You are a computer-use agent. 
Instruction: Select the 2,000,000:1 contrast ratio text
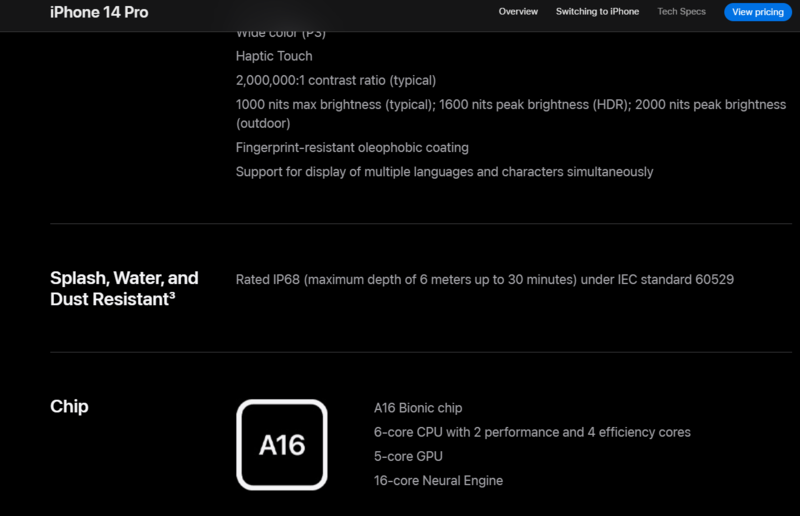(336, 80)
